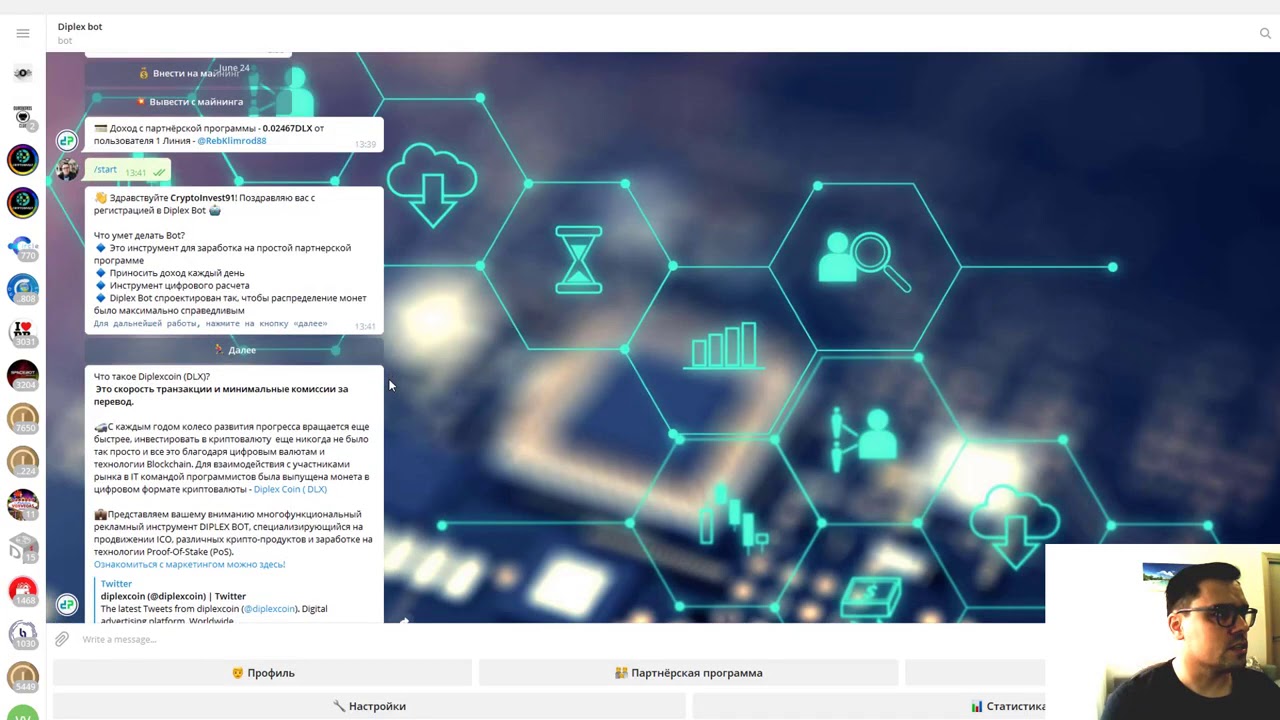Open the hamburger main menu
Image resolution: width=1280 pixels, height=720 pixels.
click(22, 33)
